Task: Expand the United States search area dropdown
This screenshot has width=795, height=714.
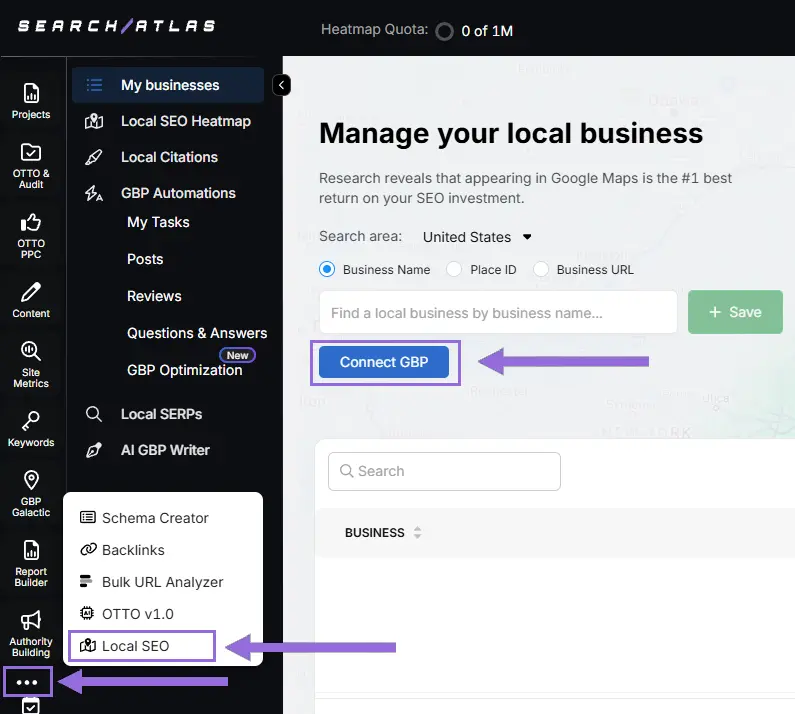Action: point(477,237)
